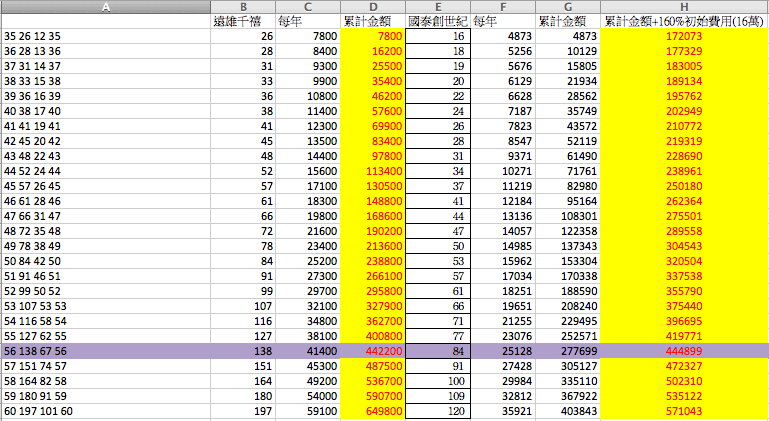The height and width of the screenshot is (421, 769).
Task: Select cell with value 46200
Action: click(373, 96)
